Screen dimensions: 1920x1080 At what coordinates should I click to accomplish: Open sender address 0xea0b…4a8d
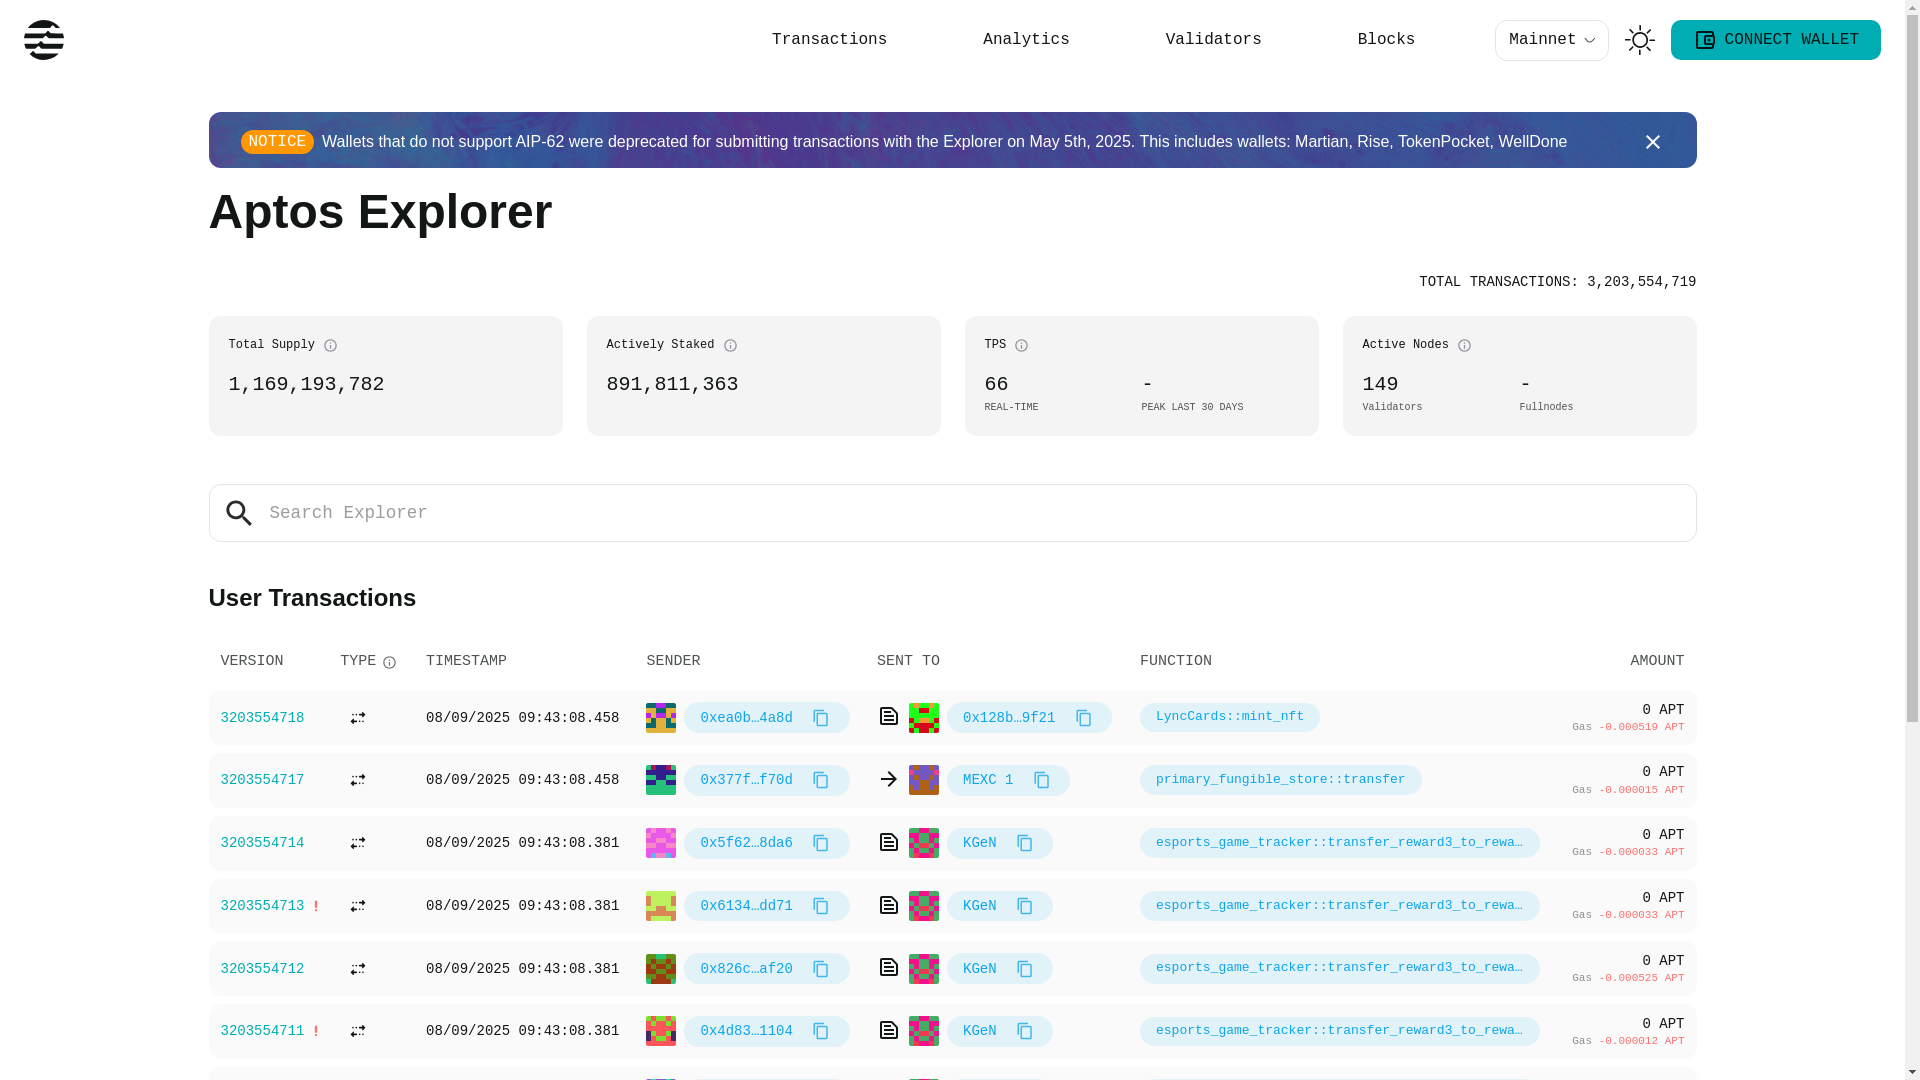click(x=746, y=718)
